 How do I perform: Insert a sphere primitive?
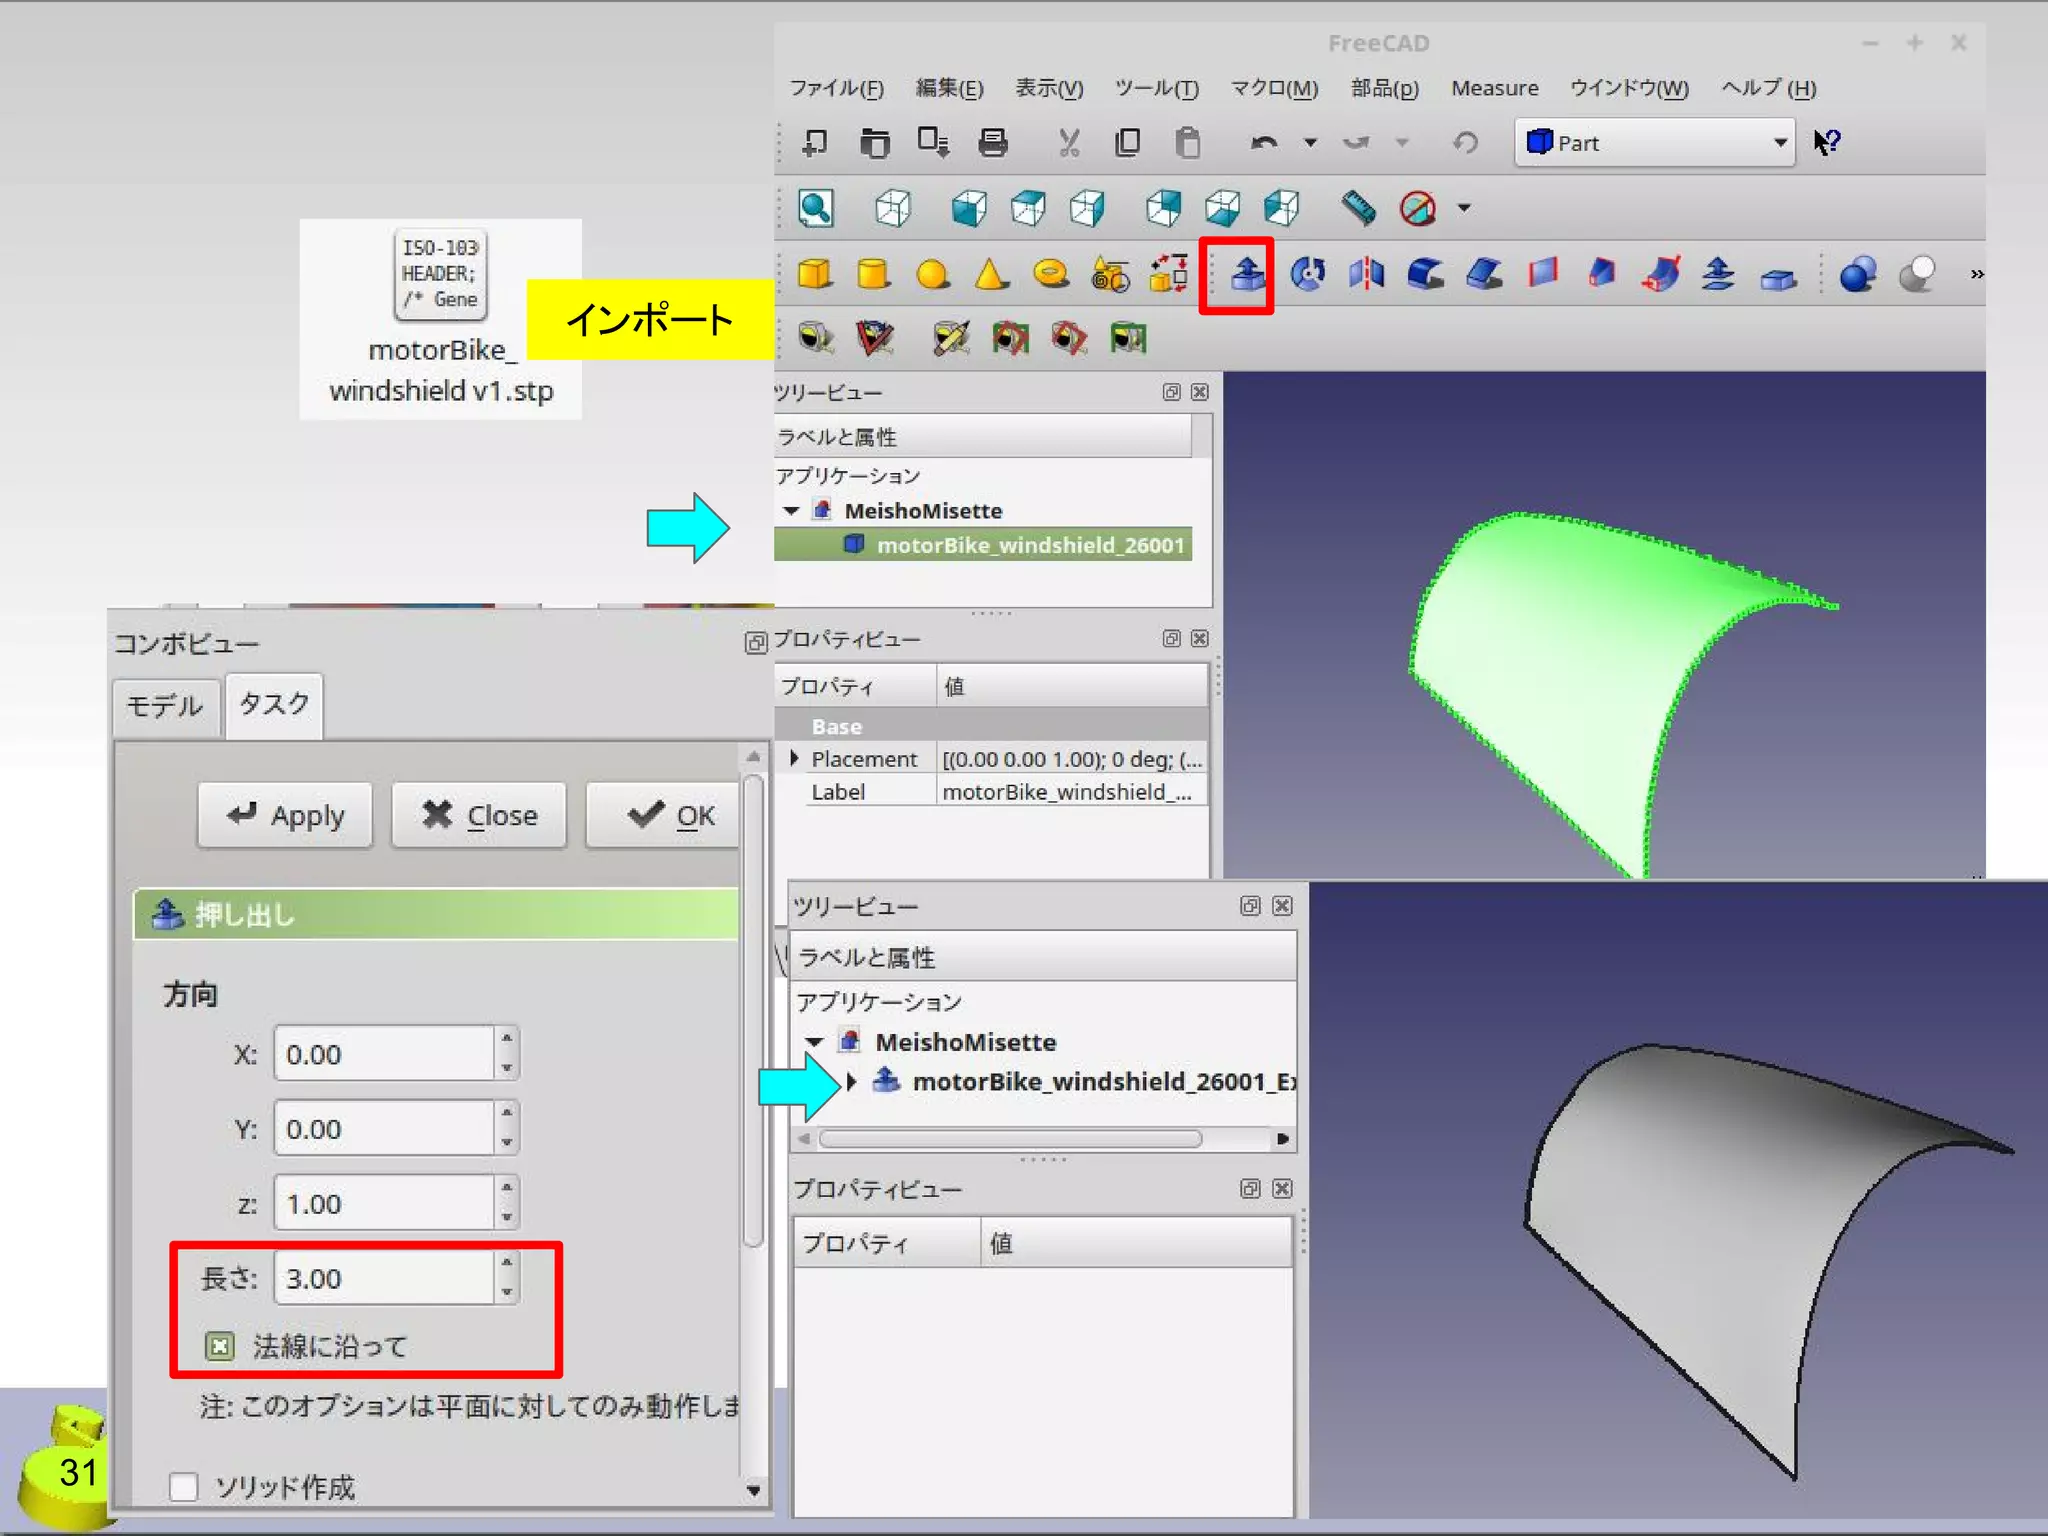(x=932, y=274)
